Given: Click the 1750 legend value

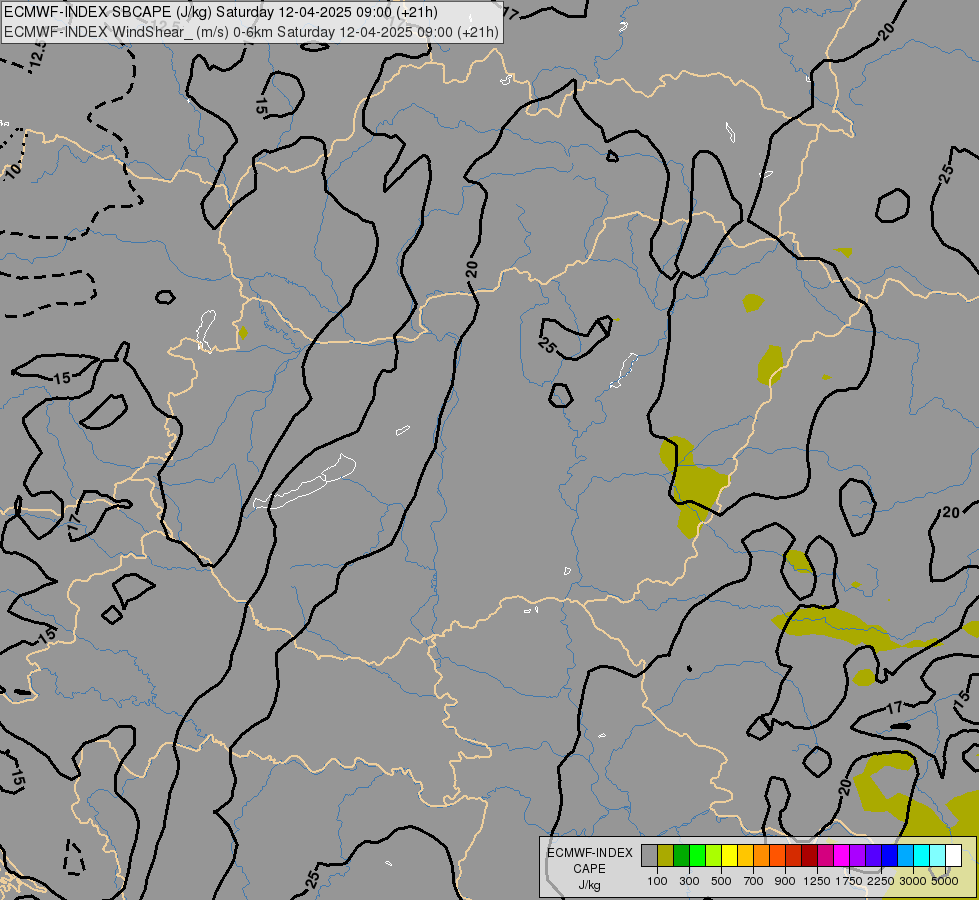Looking at the screenshot, I should 849,881.
